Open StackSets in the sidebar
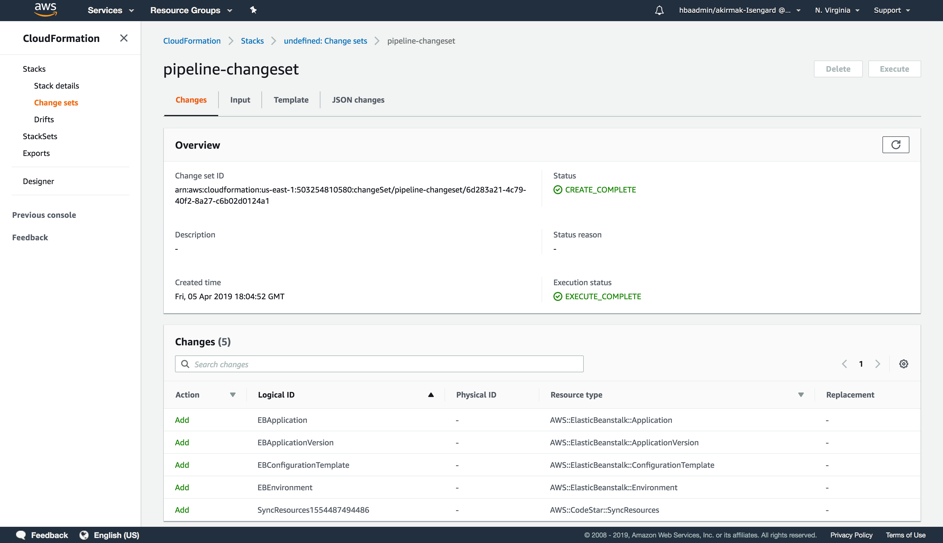943x543 pixels. (40, 136)
